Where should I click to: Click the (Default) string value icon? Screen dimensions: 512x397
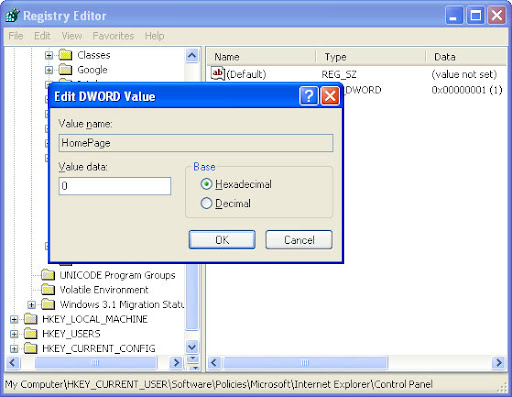coord(218,74)
